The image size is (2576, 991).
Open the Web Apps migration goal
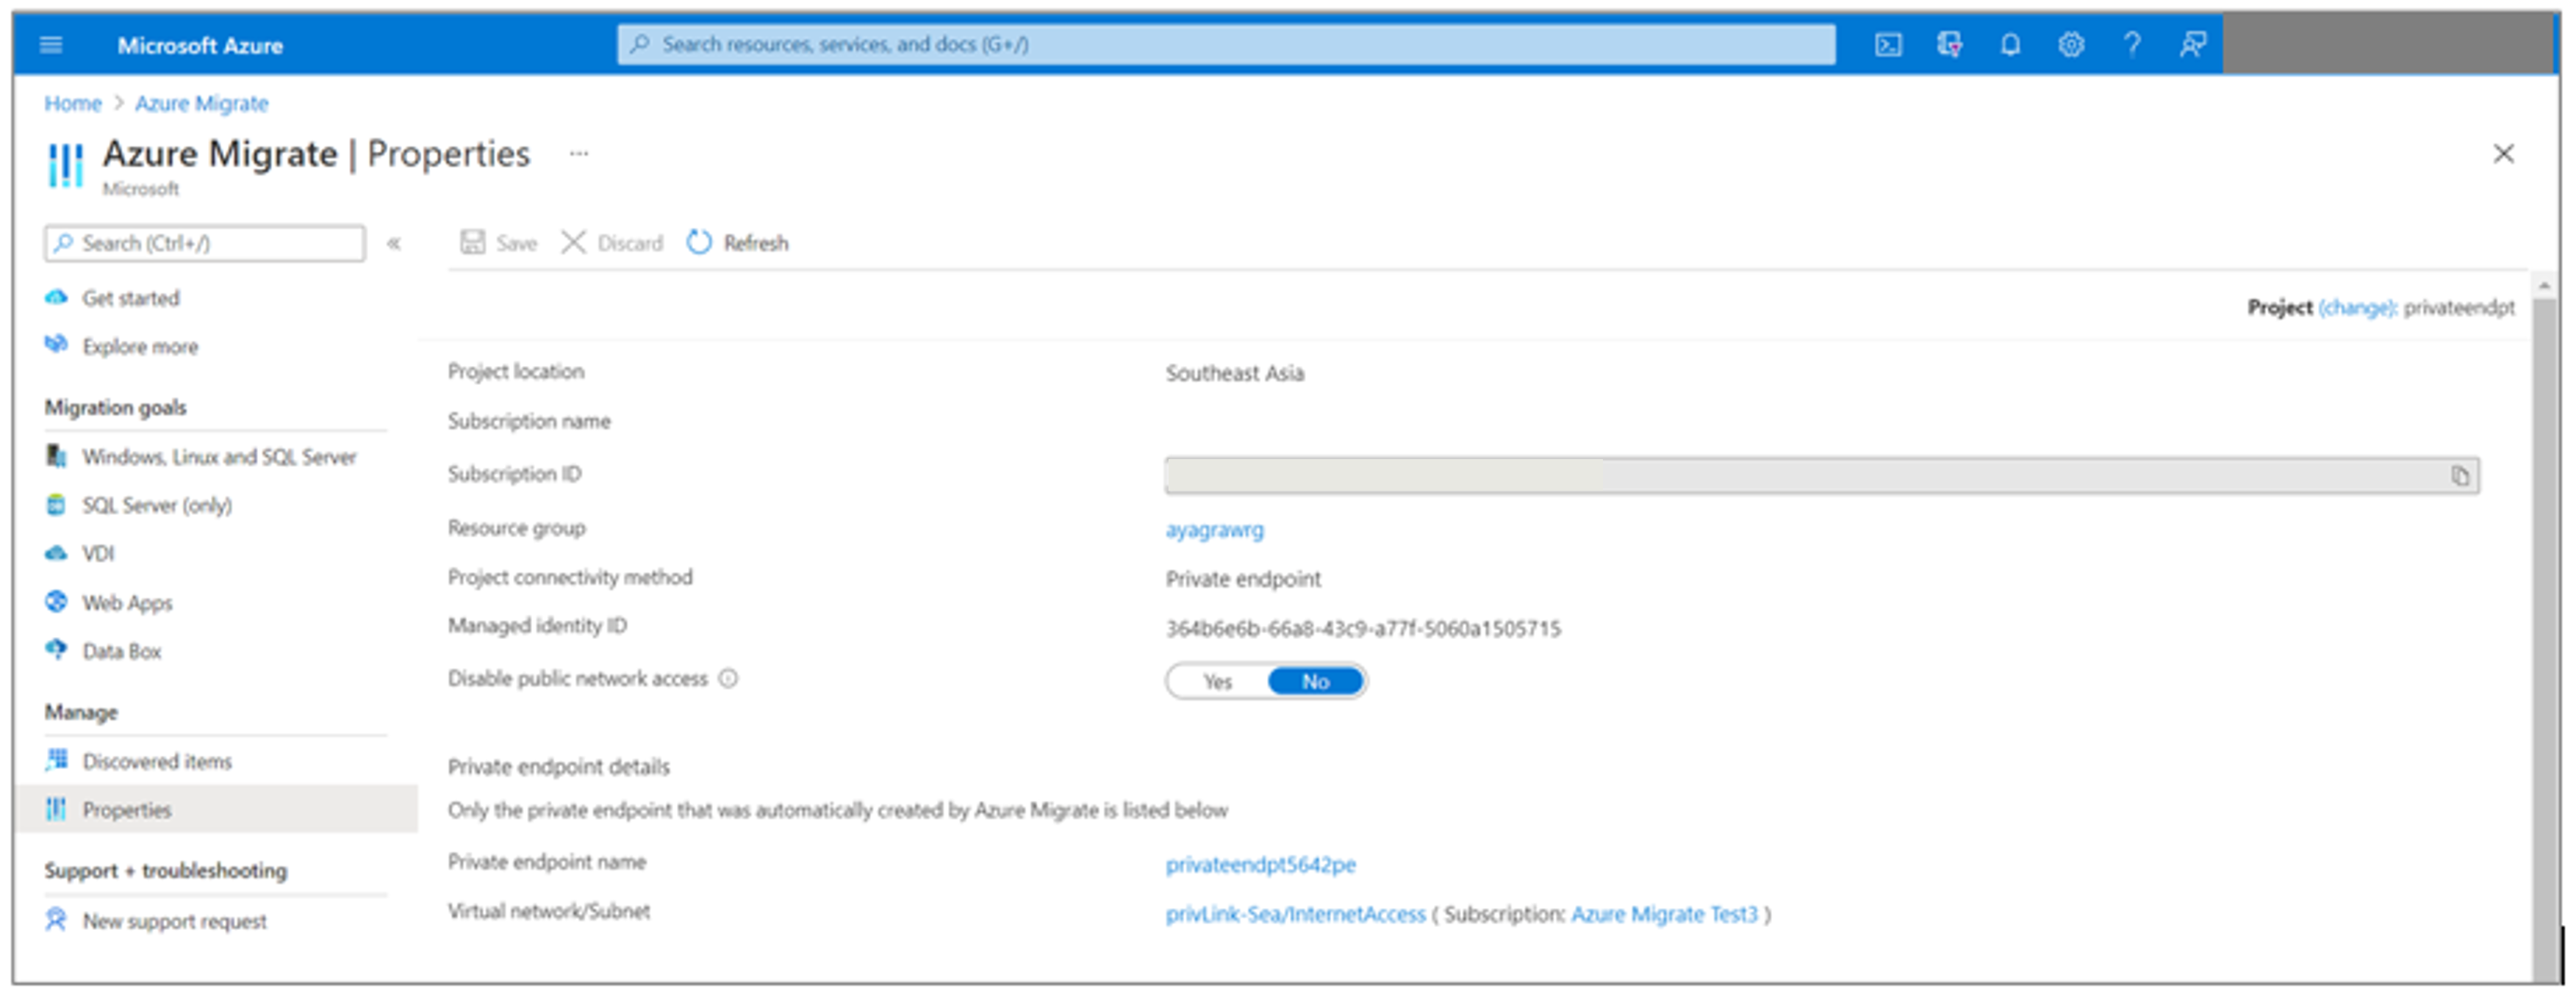coord(127,603)
